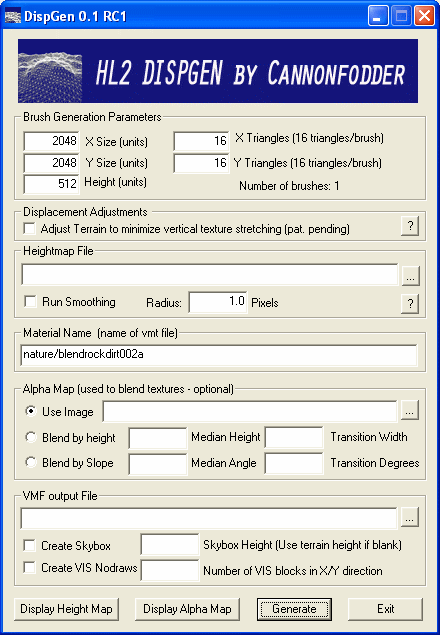This screenshot has height=635, width=440.
Task: Select the Use Image radio button
Action: pos(31,411)
